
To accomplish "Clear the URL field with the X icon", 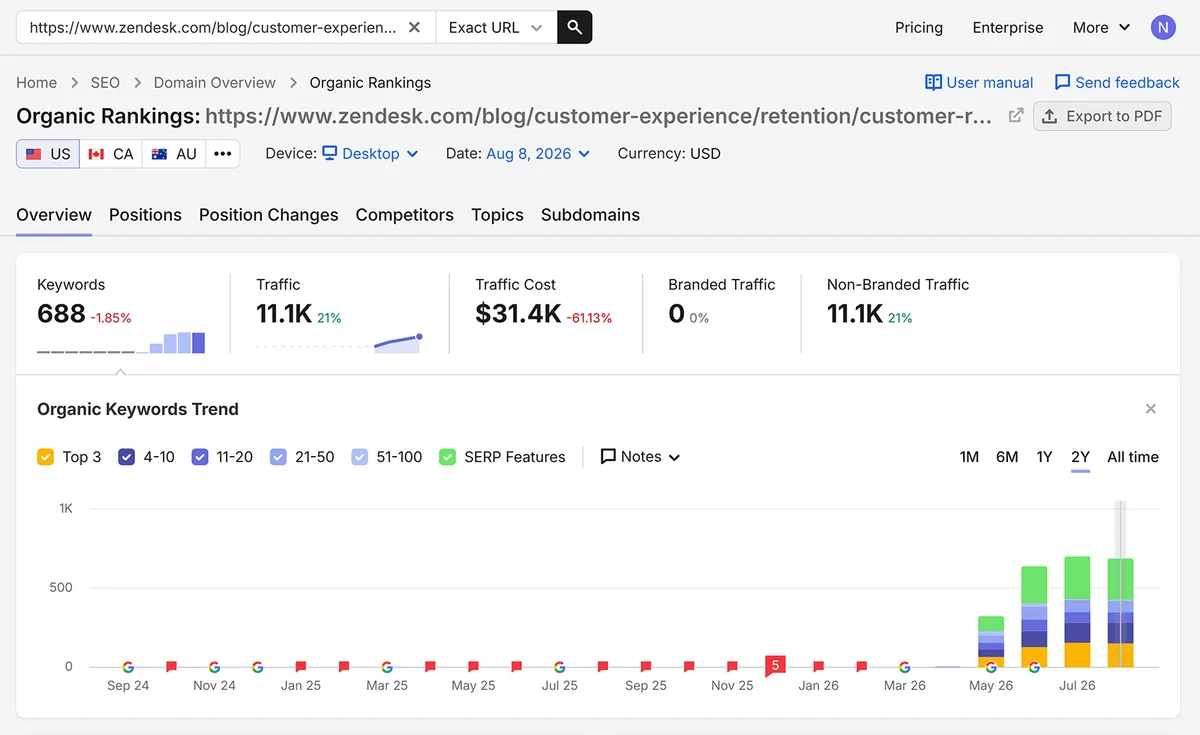I will [415, 27].
